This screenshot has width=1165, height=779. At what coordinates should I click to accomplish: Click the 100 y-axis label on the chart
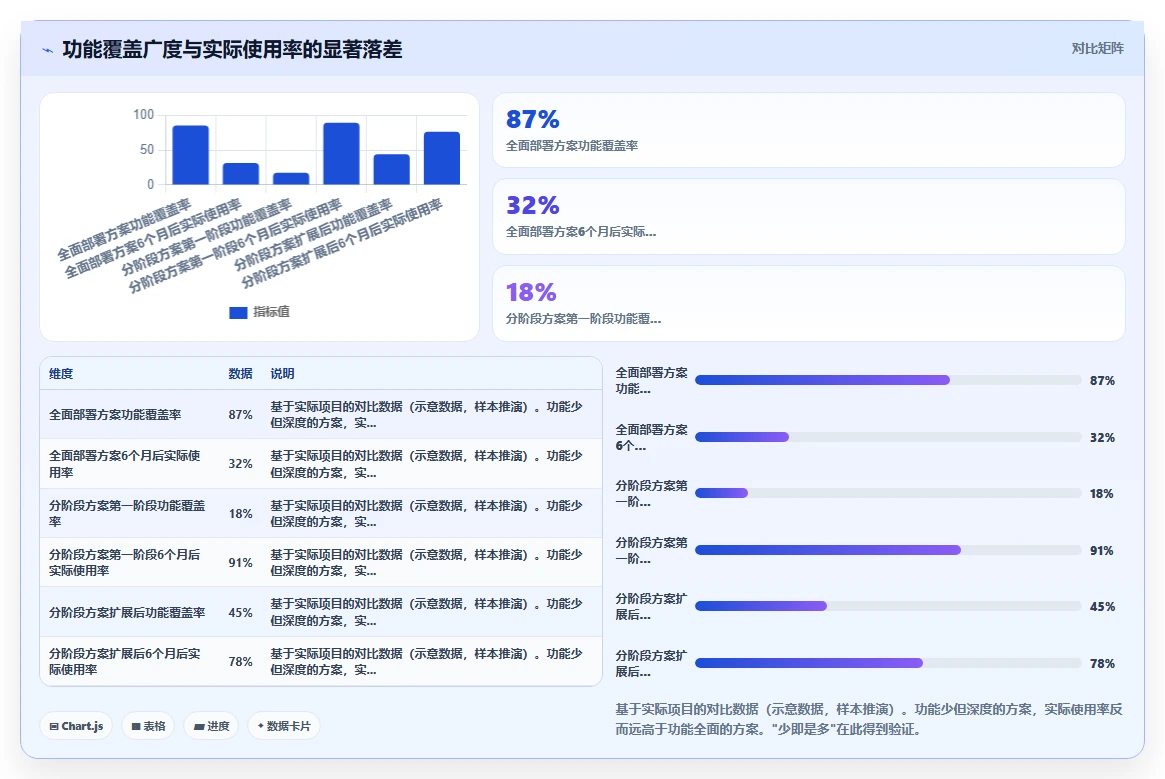(x=143, y=114)
